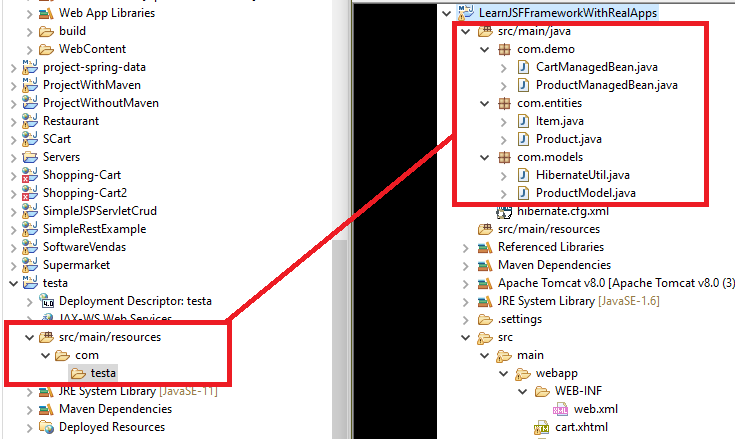Expand the Web App Libraries node

[x=29, y=14]
